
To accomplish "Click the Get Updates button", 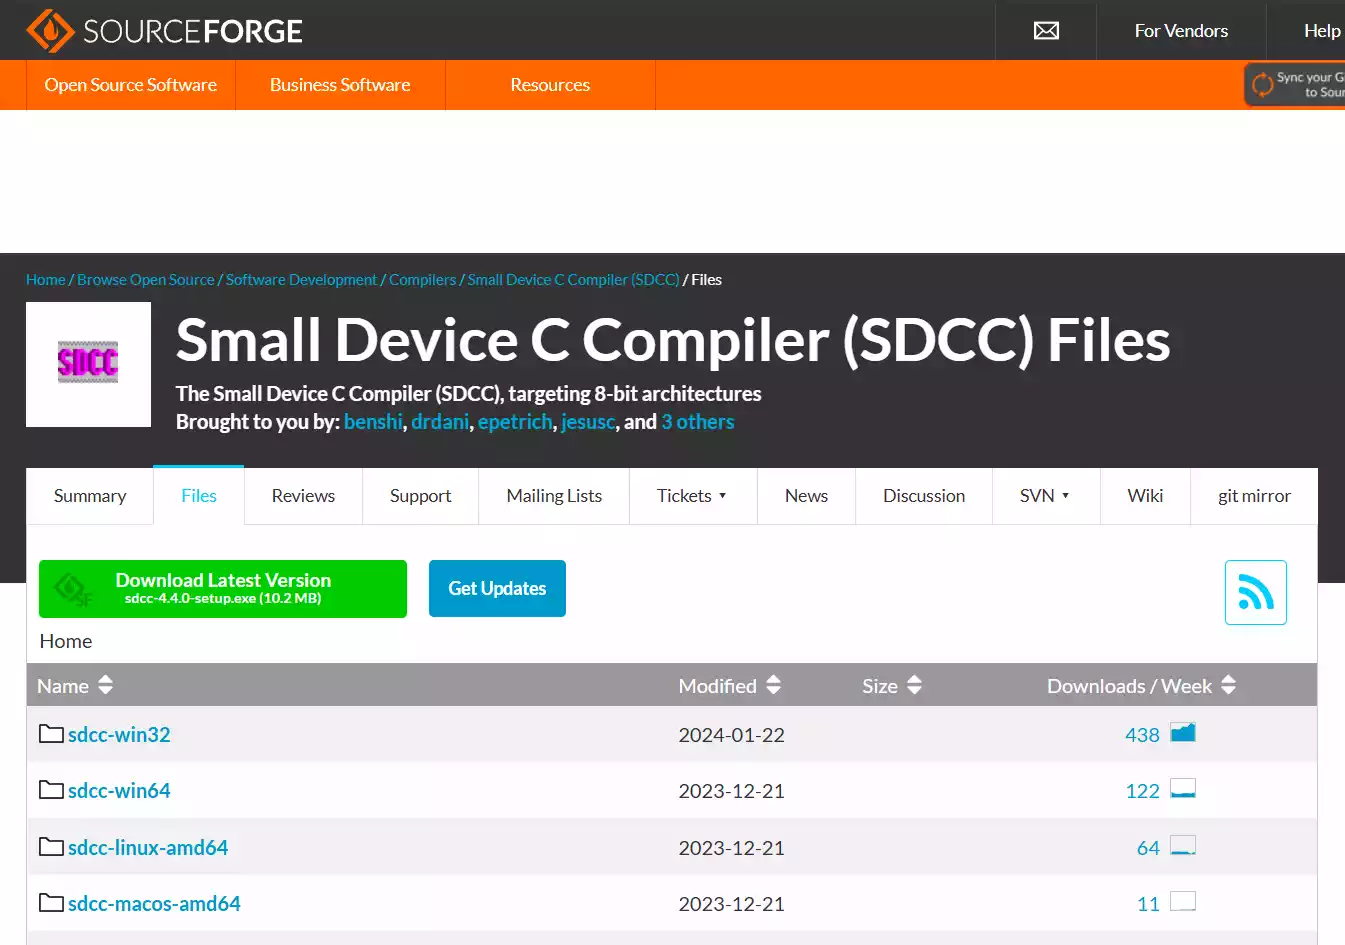I will (497, 589).
